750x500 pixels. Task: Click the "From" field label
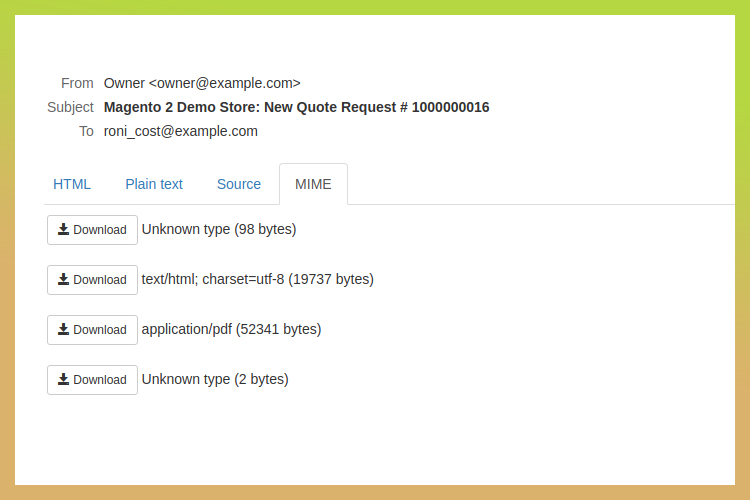pos(77,83)
